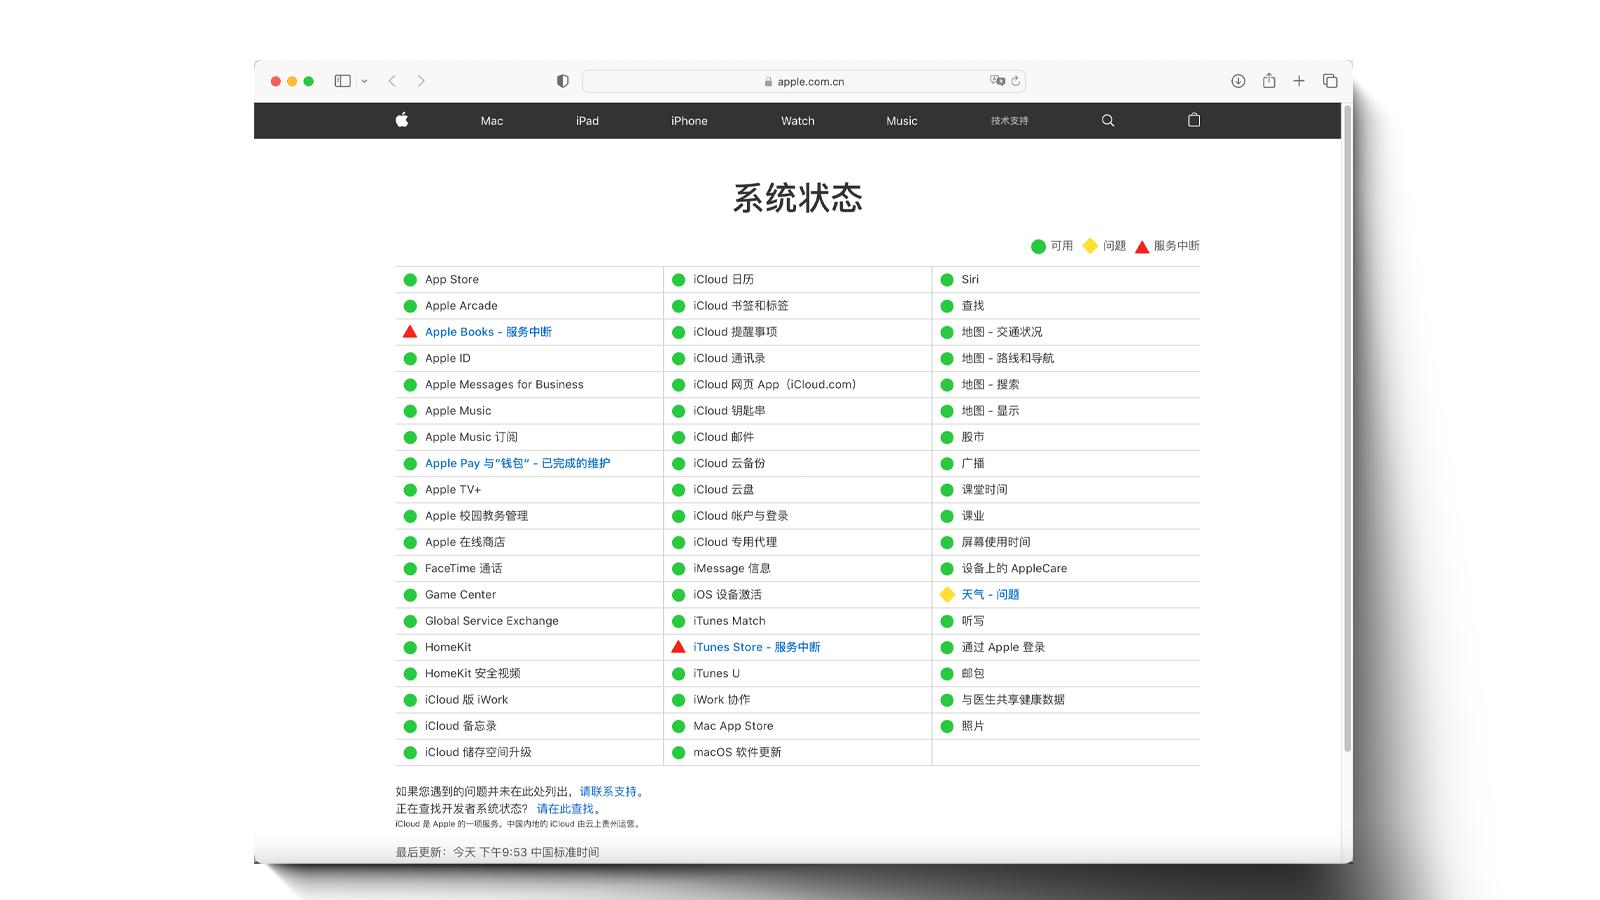This screenshot has height=900, width=1600.
Task: Open the Watch section in the navigation
Action: [x=797, y=120]
